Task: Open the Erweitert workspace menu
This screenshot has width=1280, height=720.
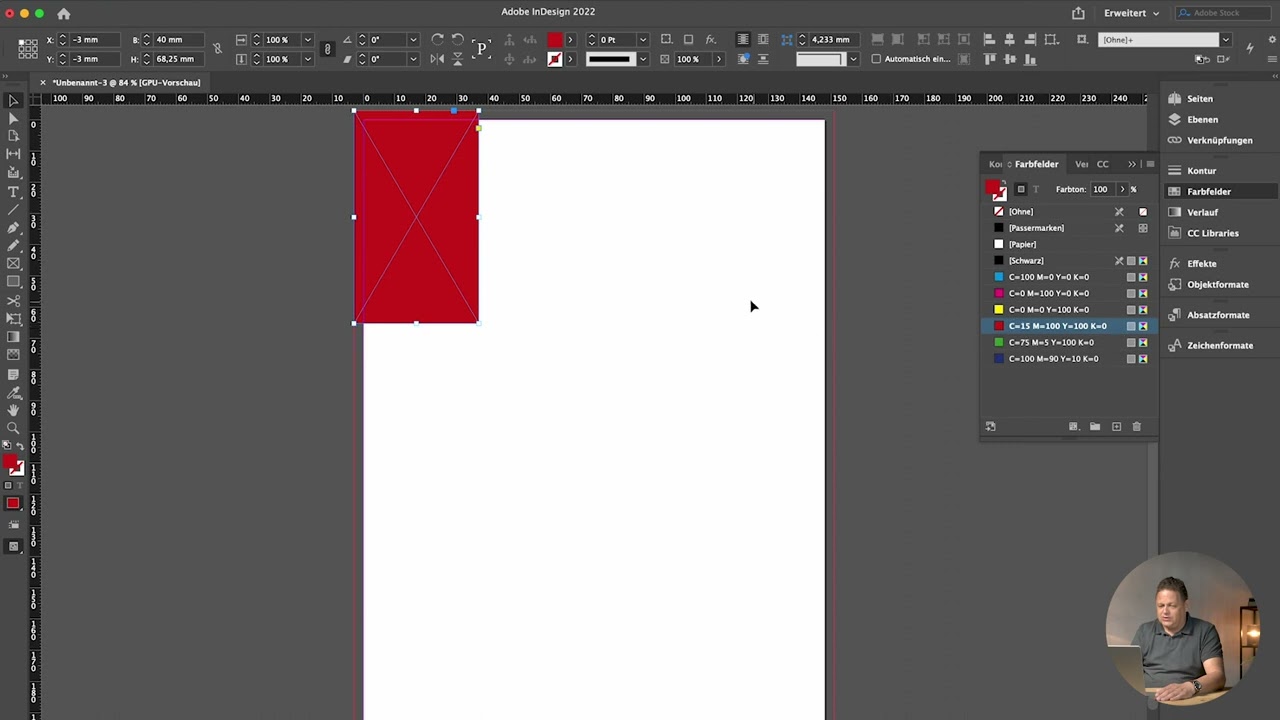Action: click(1126, 12)
